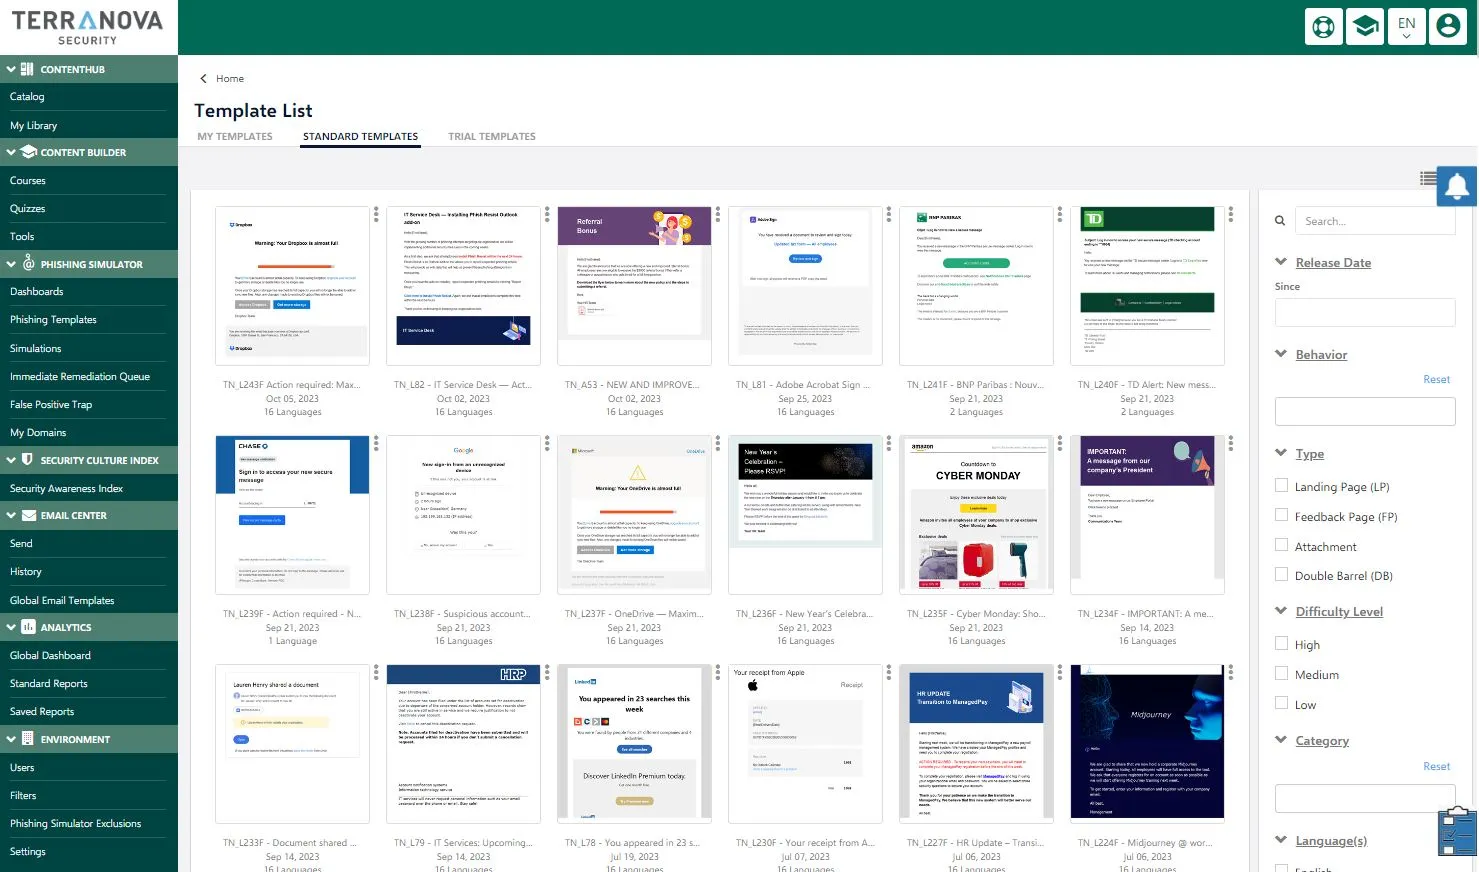Viewport: 1479px width, 872px height.
Task: Click the envelope icon beside Email Center
Action: click(29, 516)
